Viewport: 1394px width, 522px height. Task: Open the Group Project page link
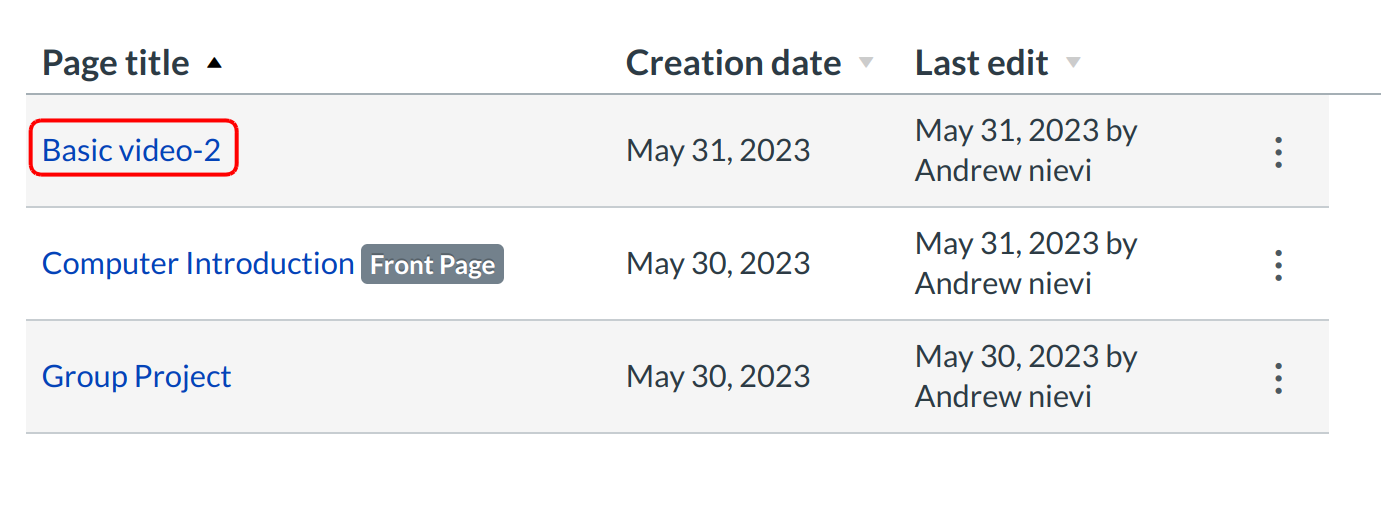coord(137,377)
